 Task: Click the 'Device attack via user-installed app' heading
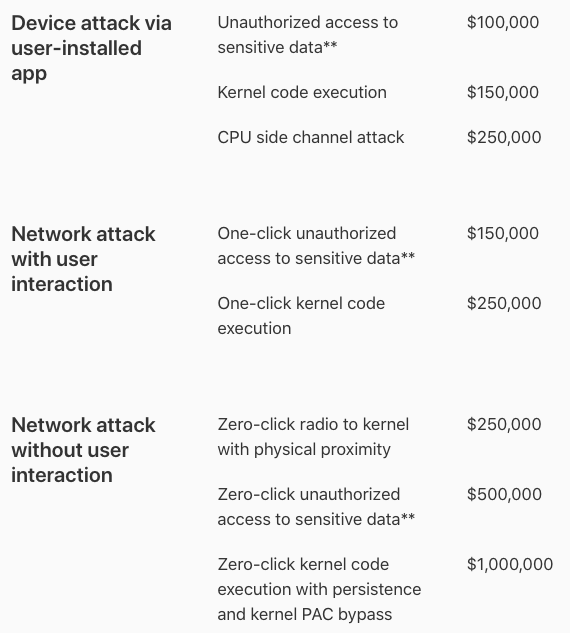point(92,48)
